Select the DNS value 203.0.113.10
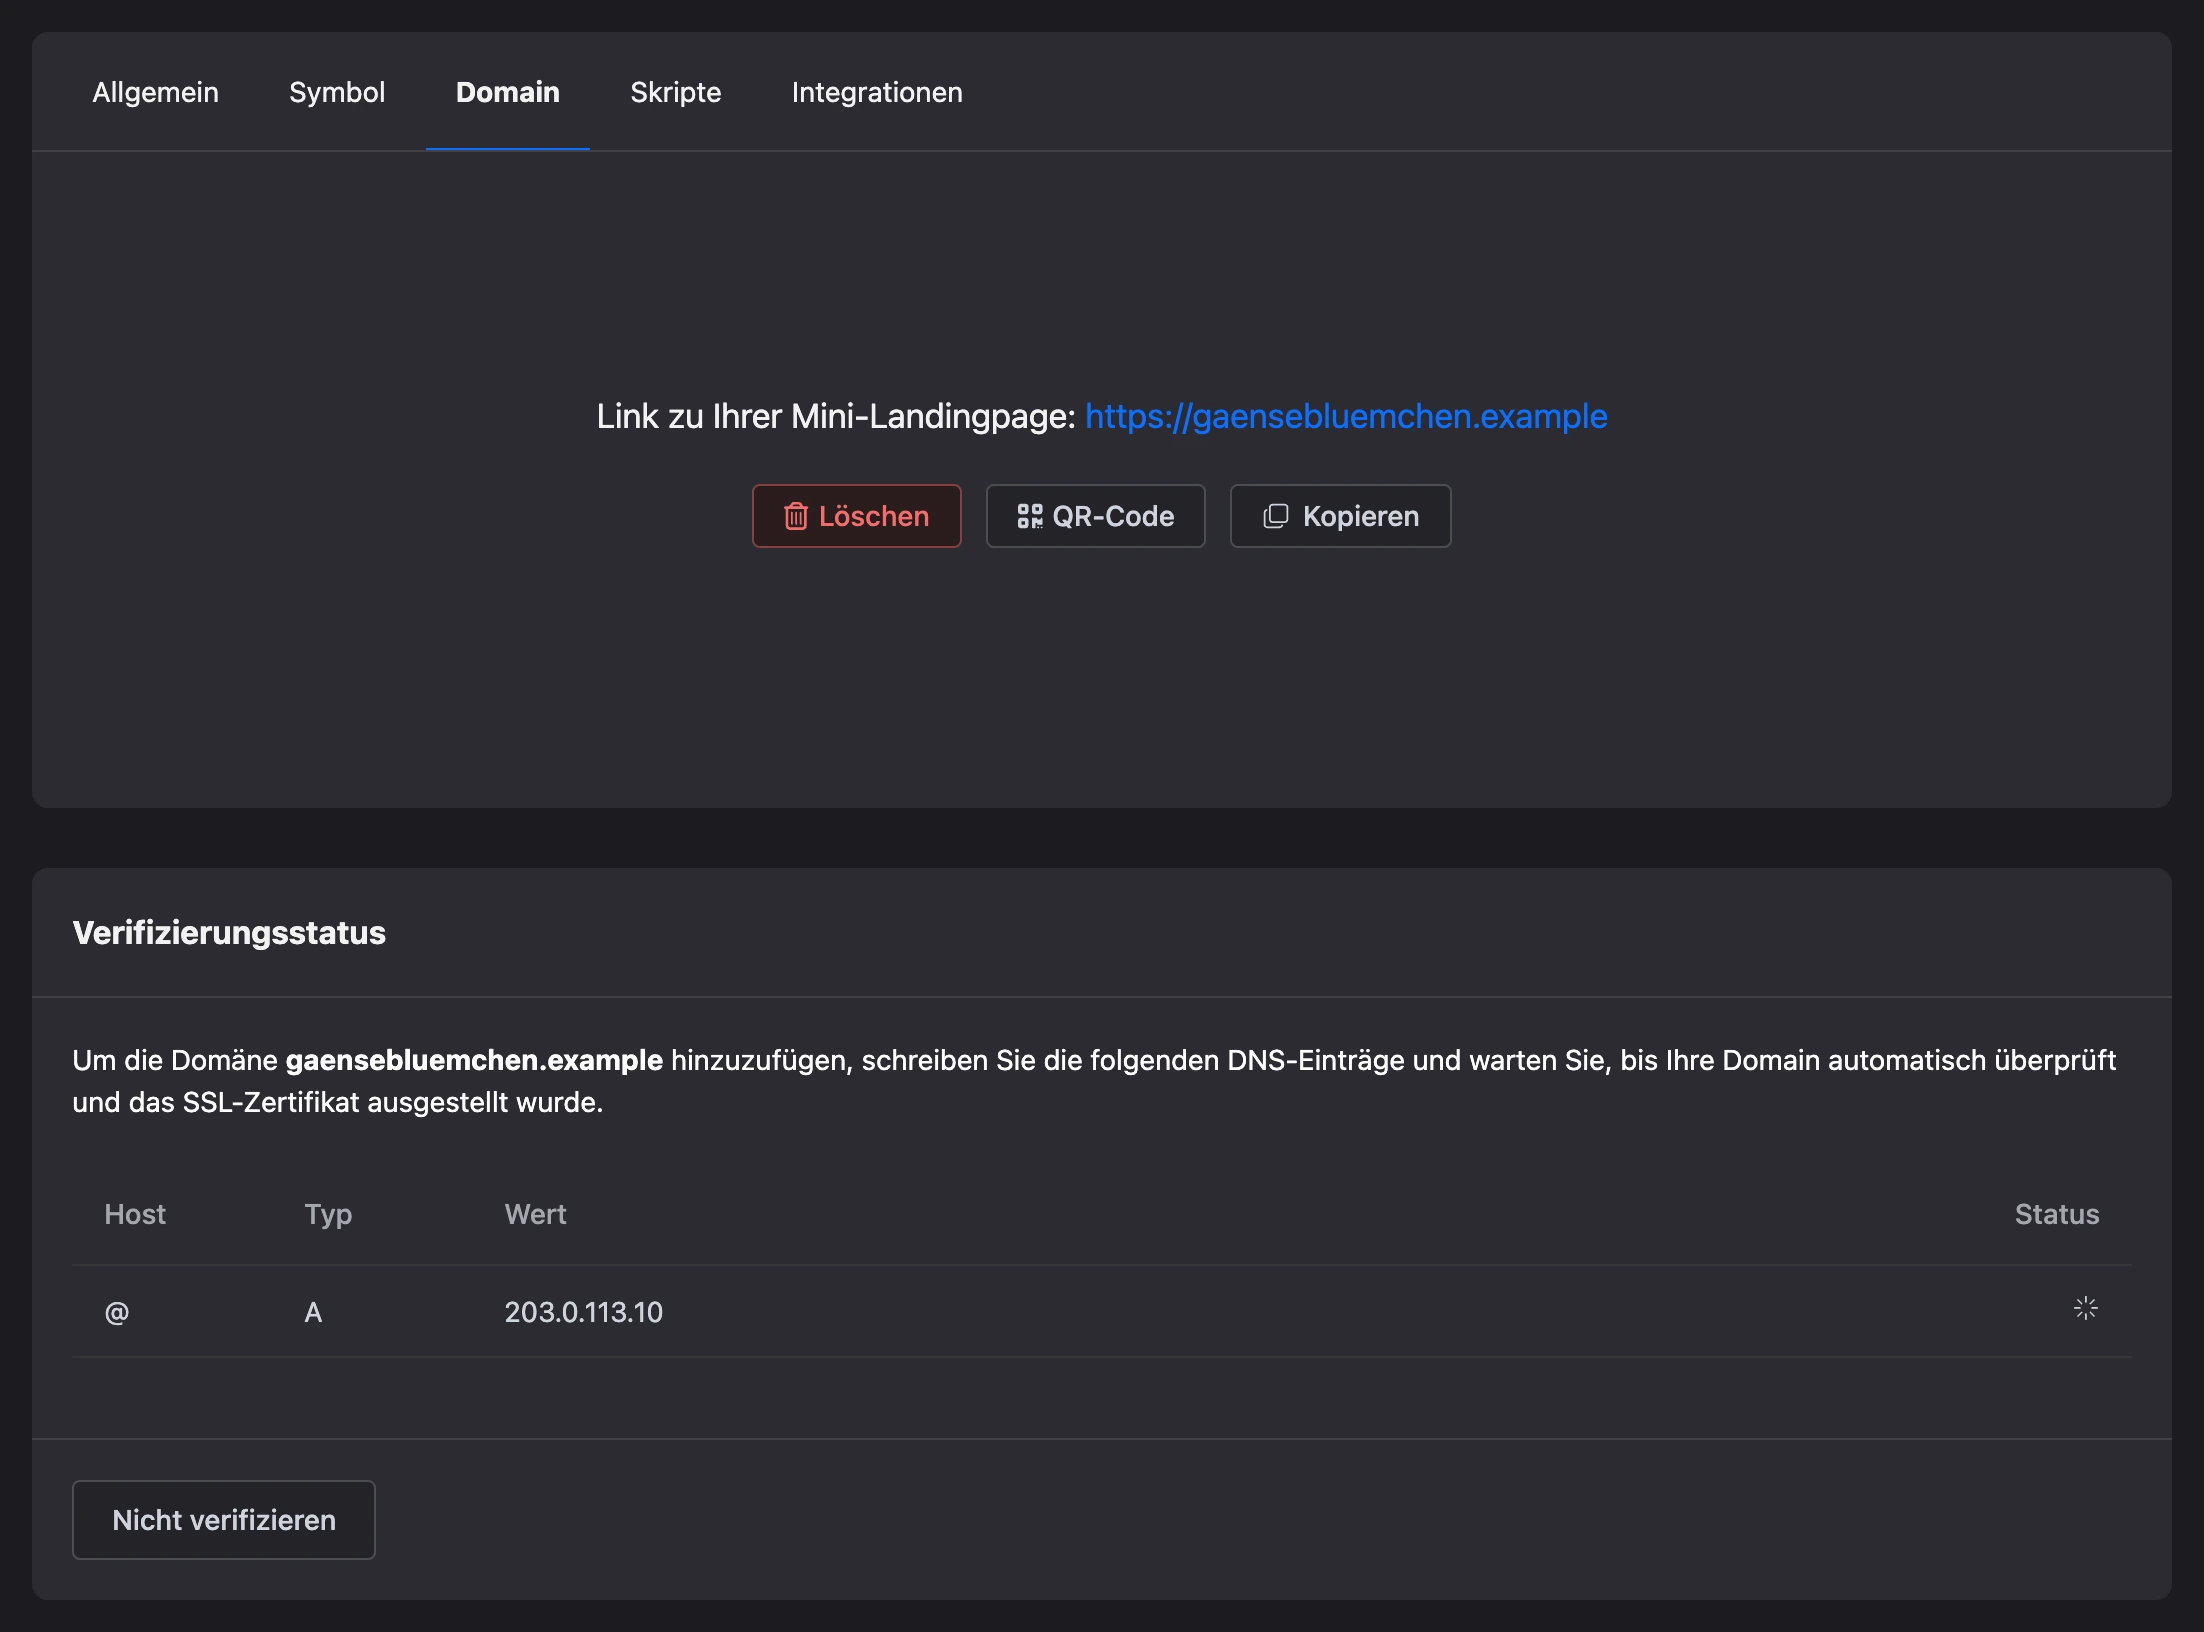The height and width of the screenshot is (1632, 2204). tap(584, 1312)
